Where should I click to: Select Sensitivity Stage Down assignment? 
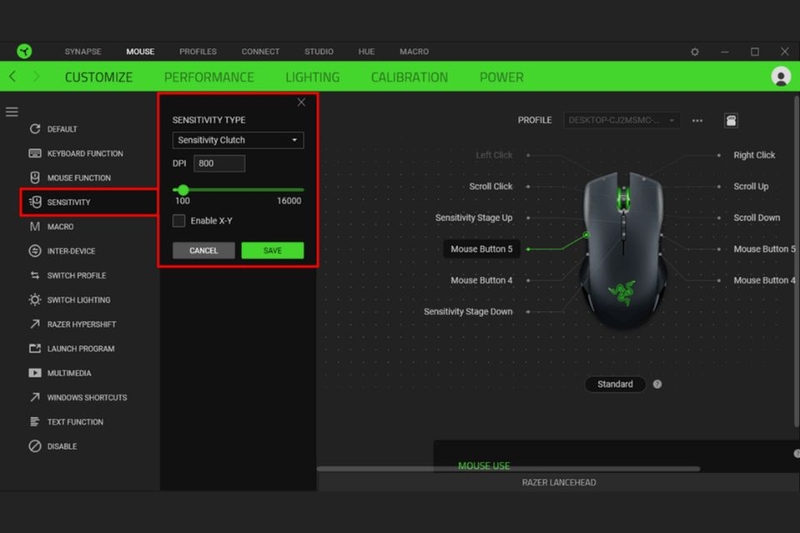pos(468,312)
